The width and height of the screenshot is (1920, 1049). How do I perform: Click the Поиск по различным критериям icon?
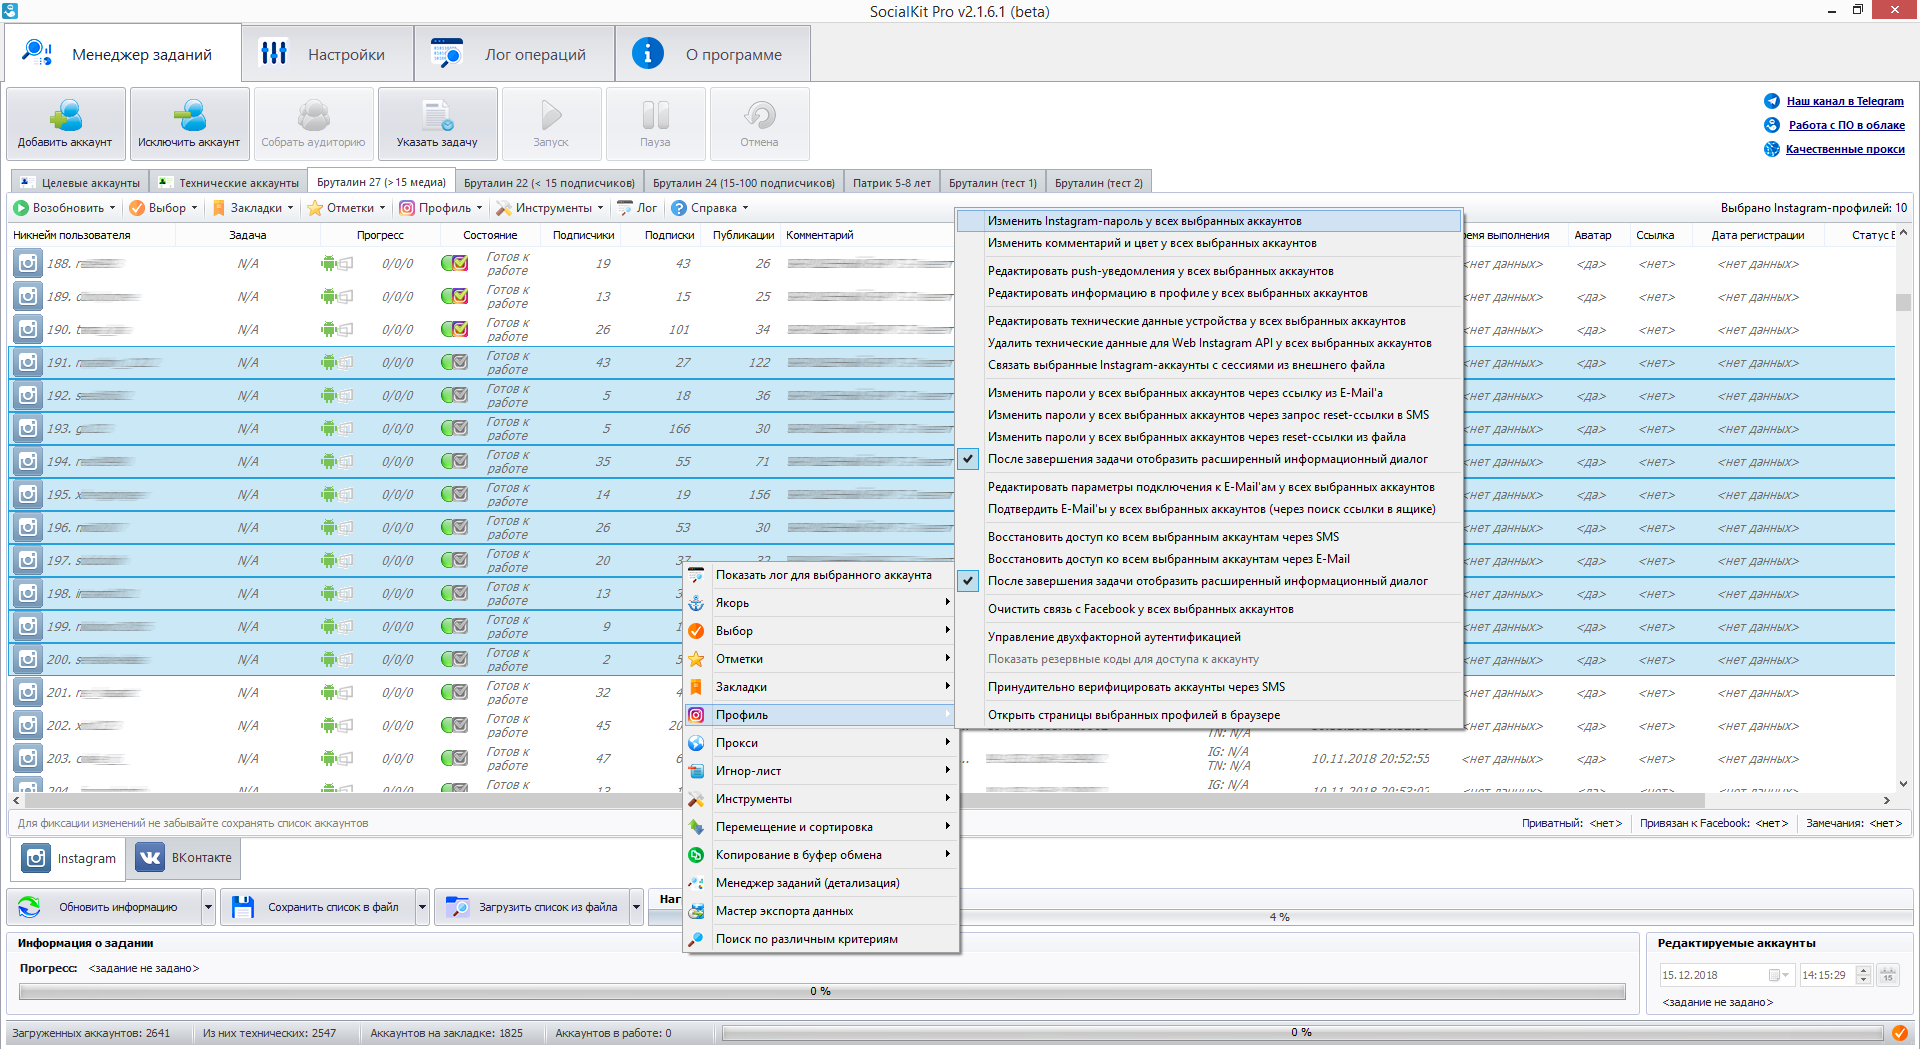click(696, 939)
